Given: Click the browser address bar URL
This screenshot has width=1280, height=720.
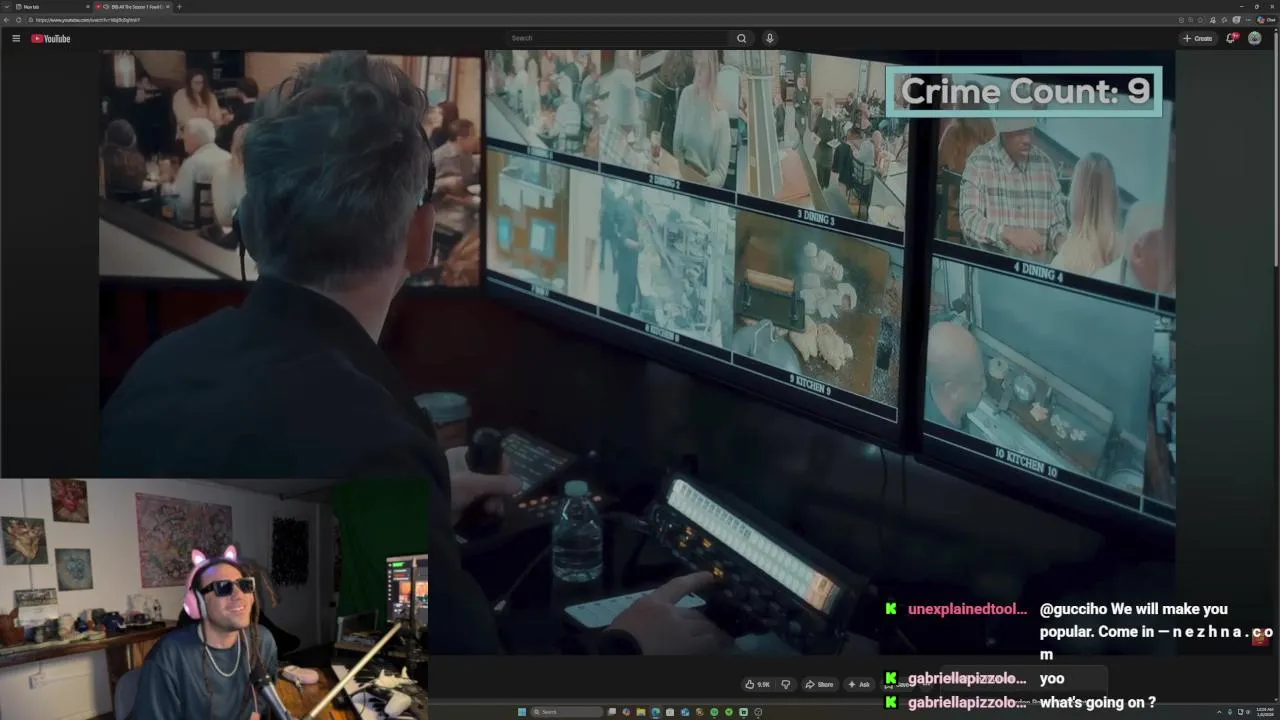Looking at the screenshot, I should click(88, 20).
